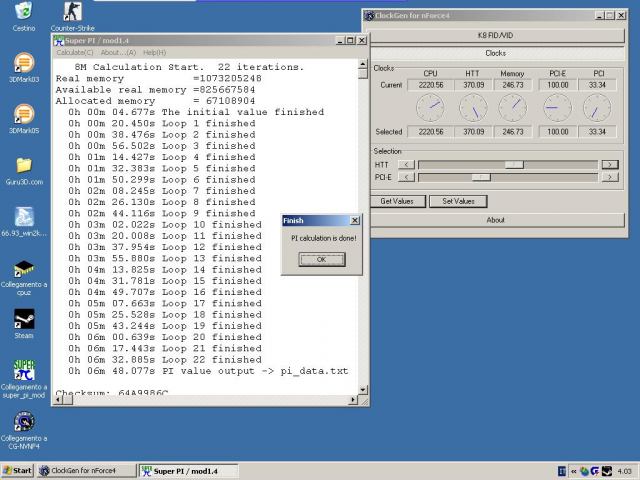Click the system tray clock showing 4.03
640x480 pixels.
click(624, 471)
